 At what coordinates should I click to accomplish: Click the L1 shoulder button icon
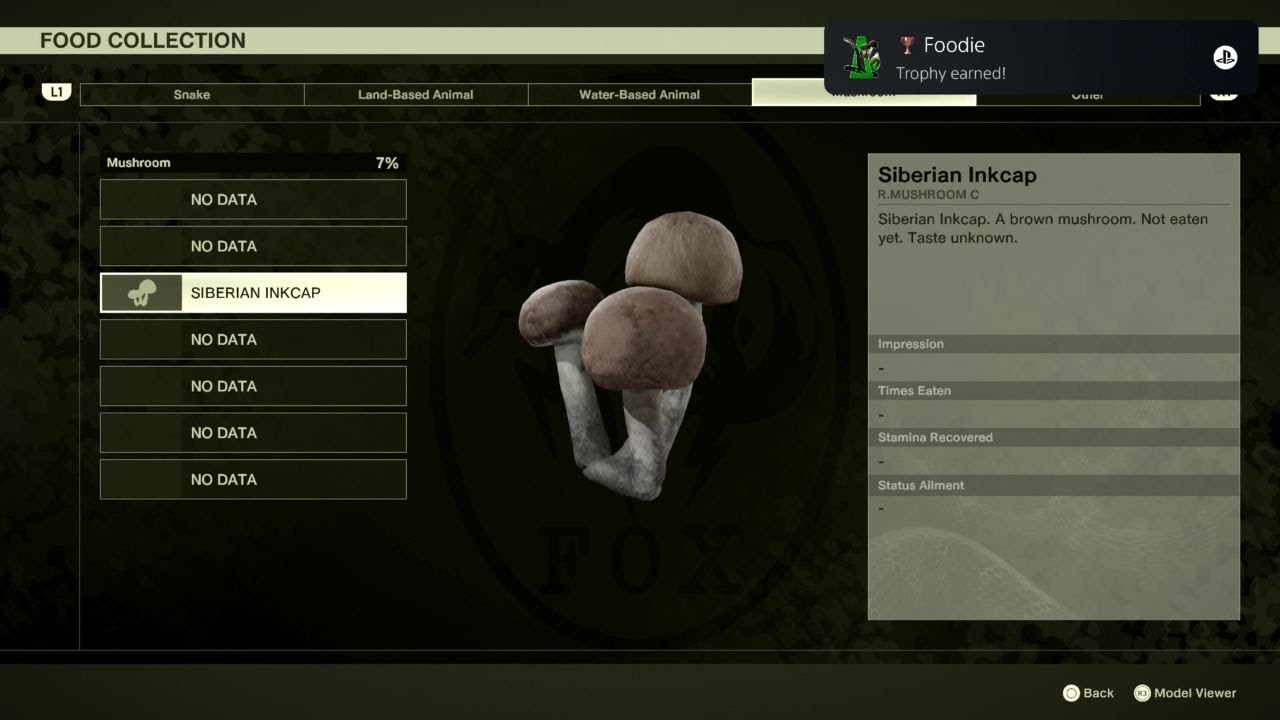coord(56,92)
